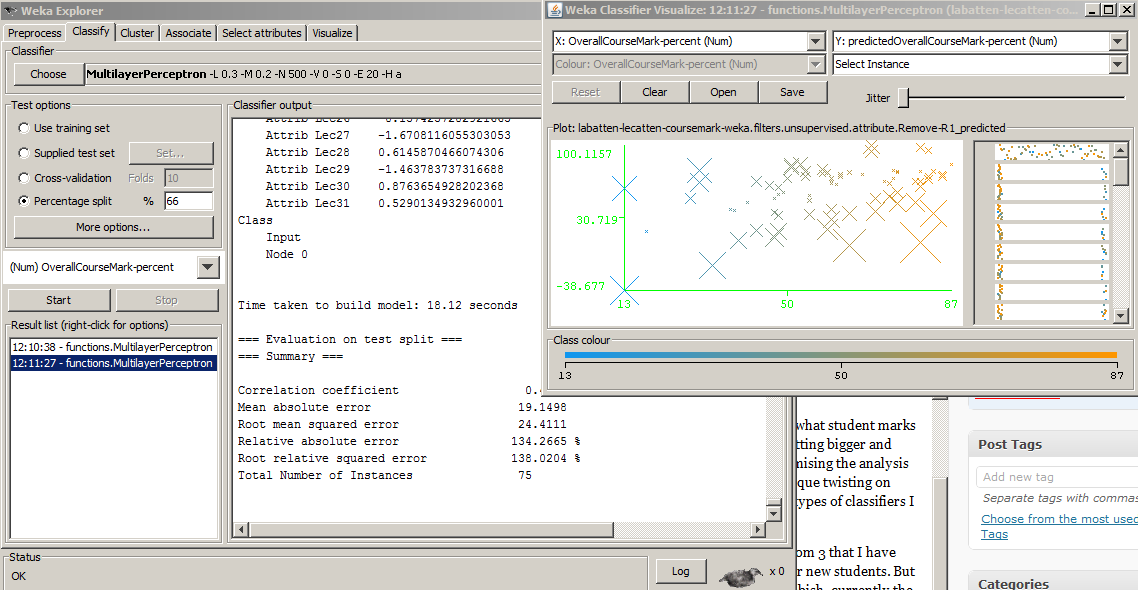This screenshot has height=590, width=1138.
Task: Expand the Select Instance dropdown
Action: click(1118, 65)
